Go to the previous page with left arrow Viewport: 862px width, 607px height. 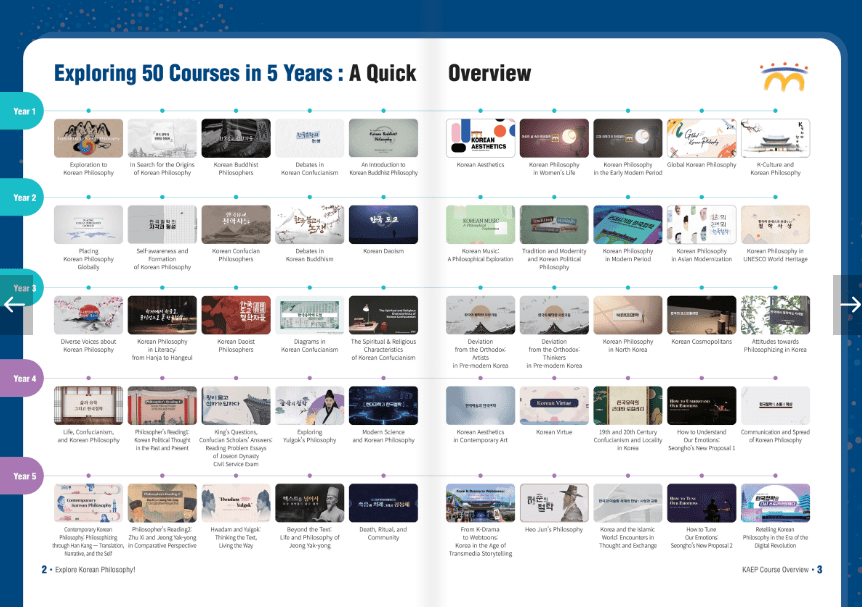[14, 304]
